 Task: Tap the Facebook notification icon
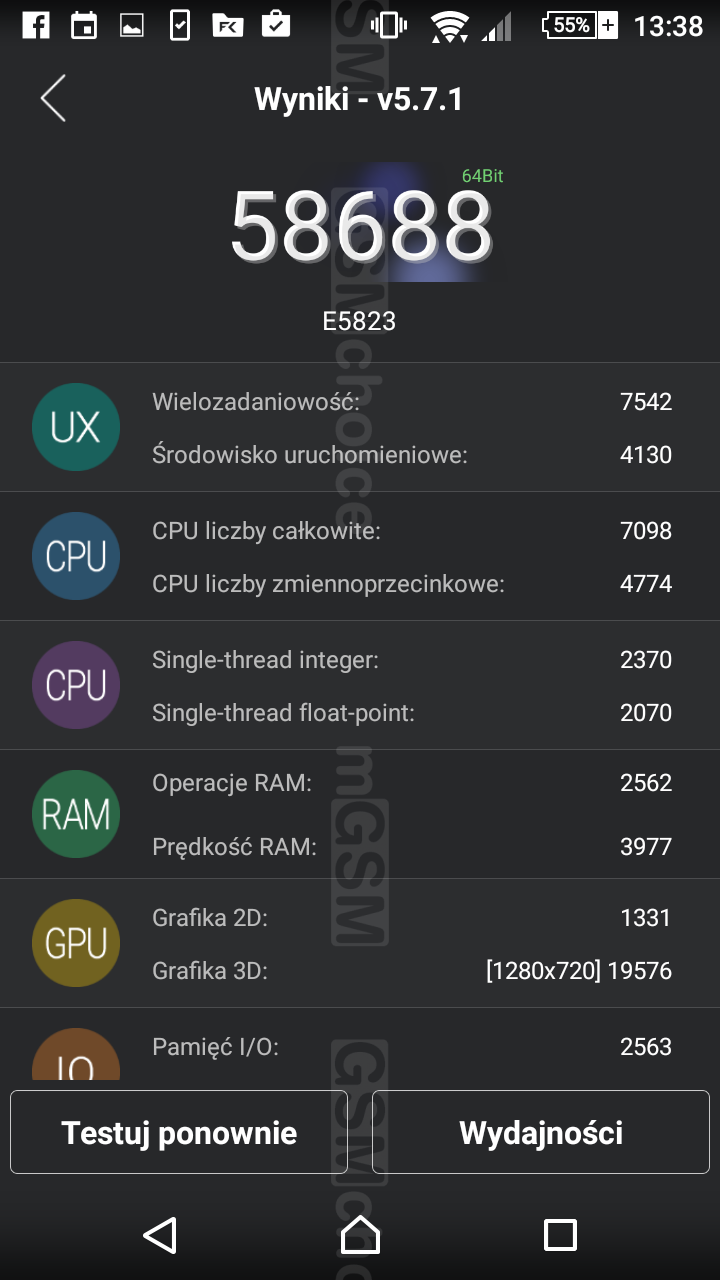click(x=36, y=25)
